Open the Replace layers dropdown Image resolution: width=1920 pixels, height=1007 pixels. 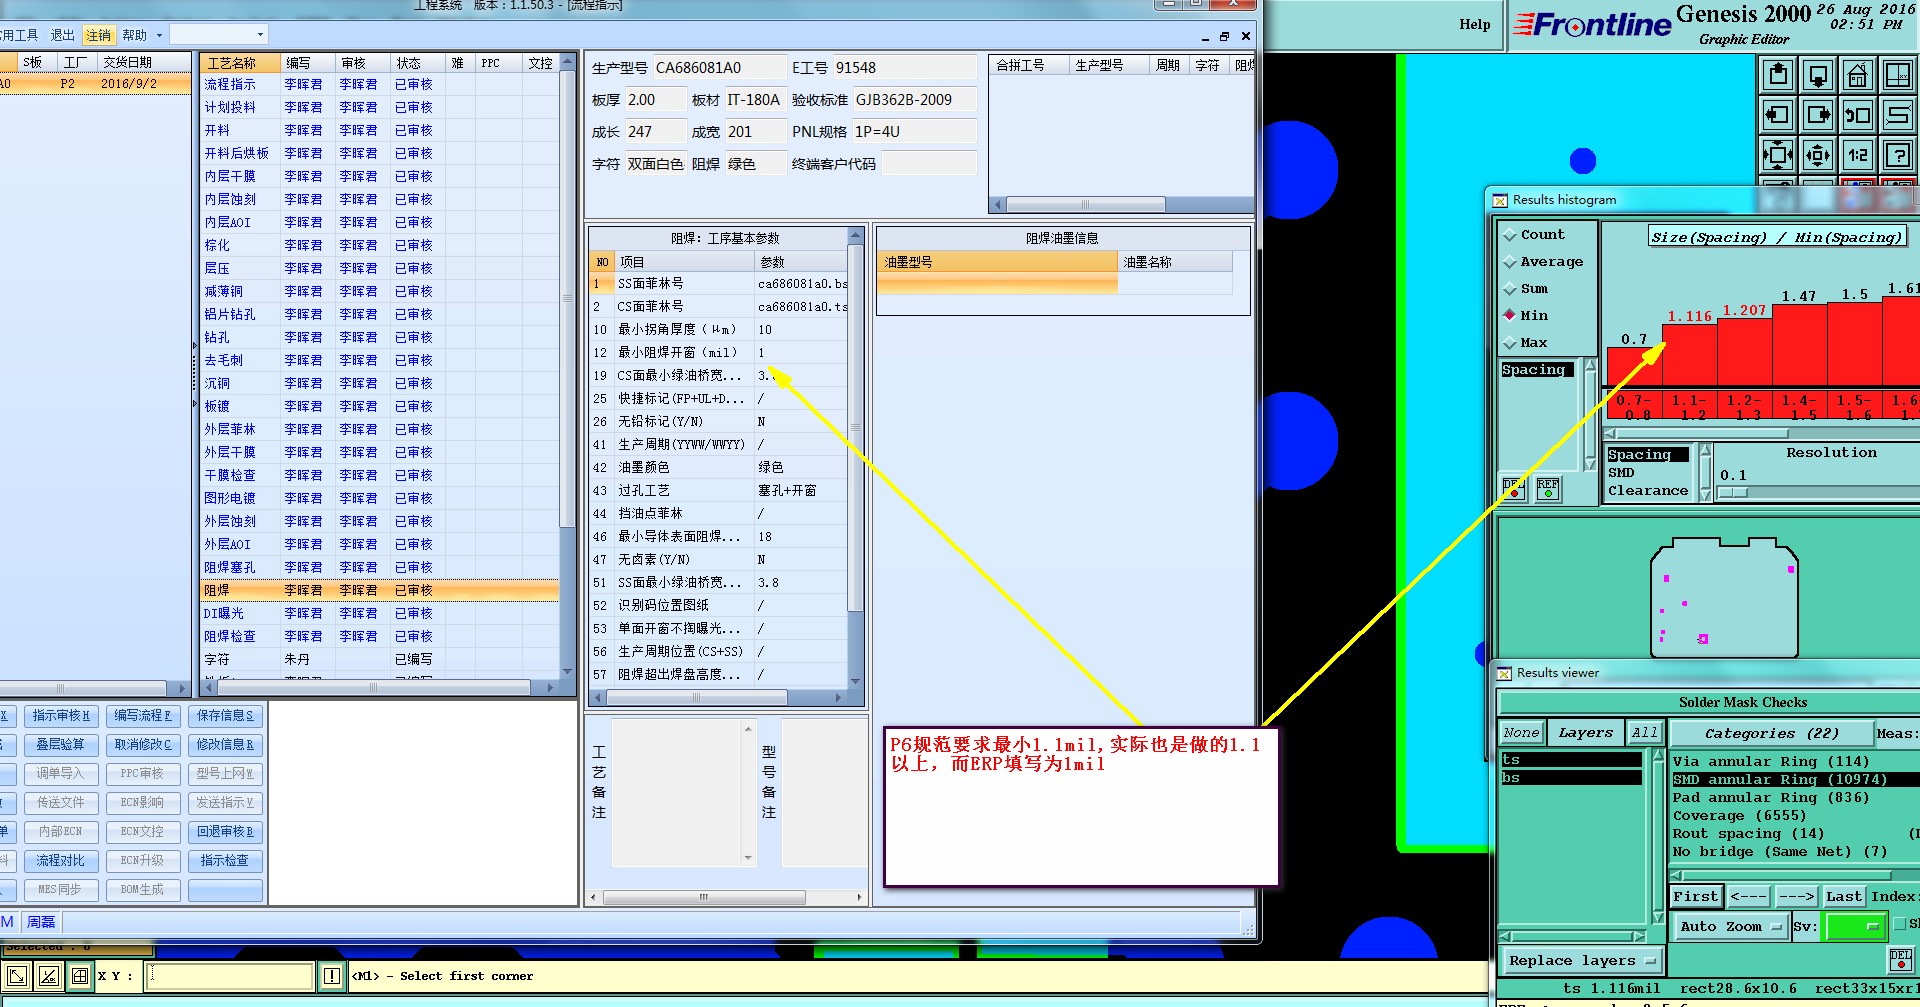click(1581, 961)
